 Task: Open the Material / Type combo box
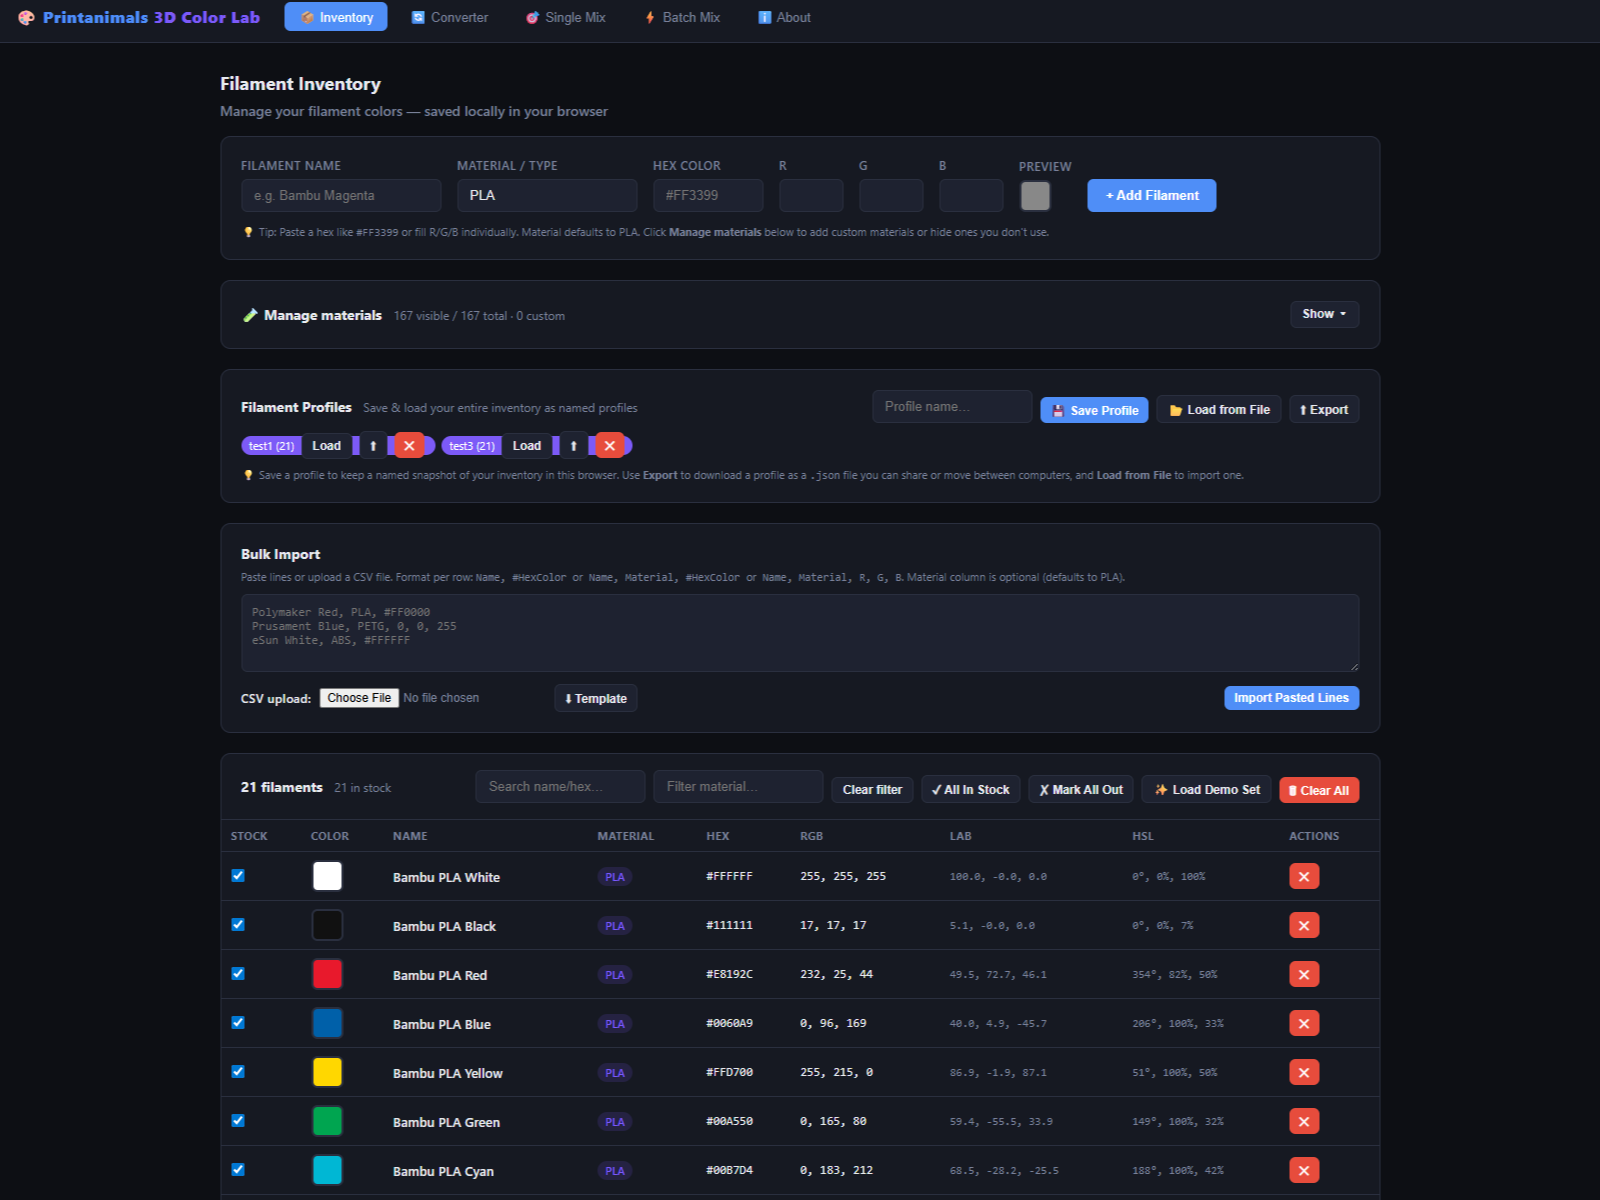click(x=547, y=195)
